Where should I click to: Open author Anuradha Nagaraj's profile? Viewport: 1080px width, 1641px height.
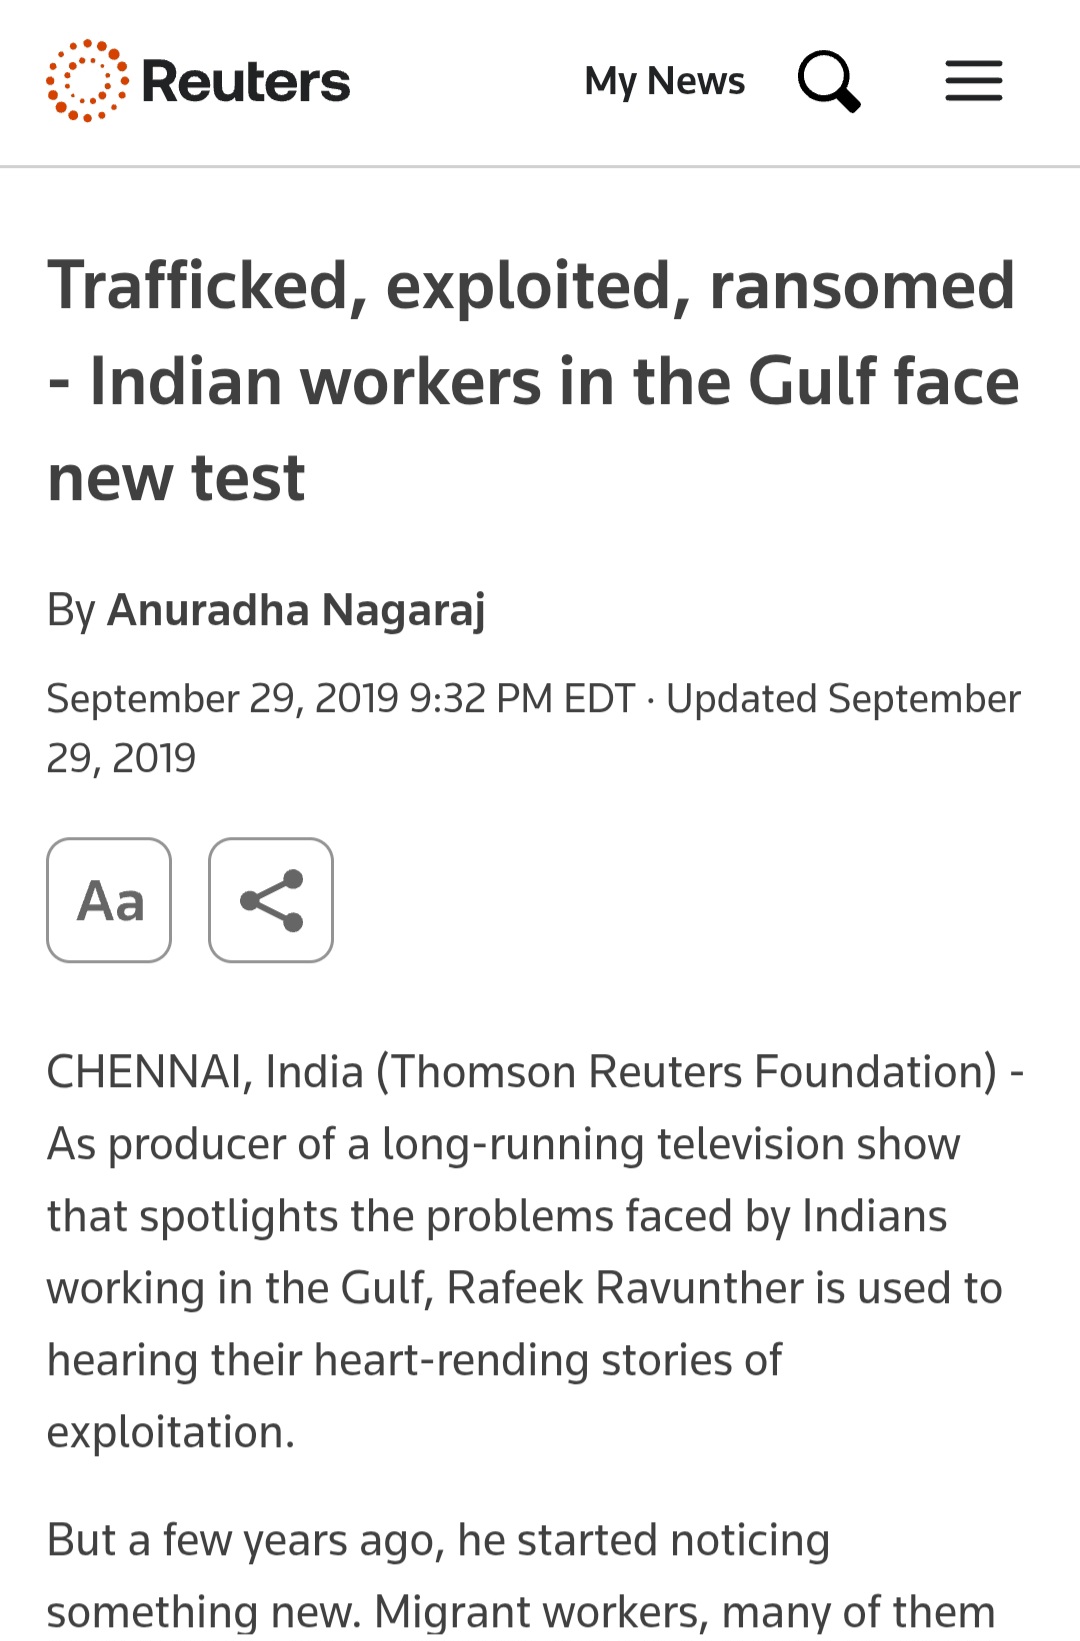tap(296, 610)
